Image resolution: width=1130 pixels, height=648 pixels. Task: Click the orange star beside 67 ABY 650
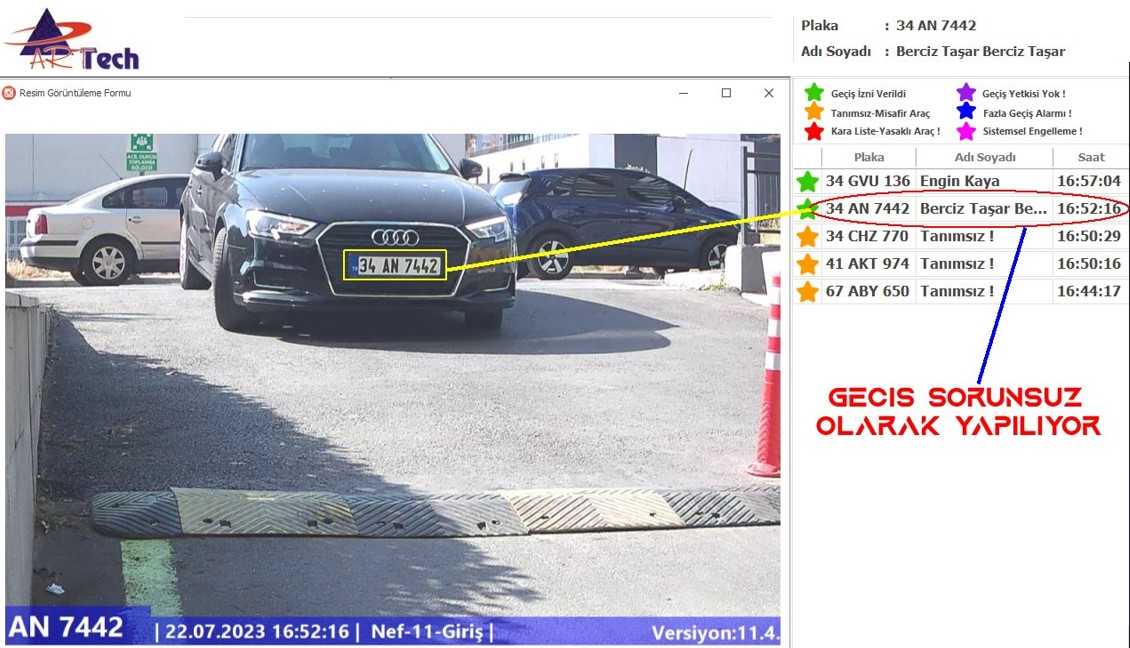[808, 291]
